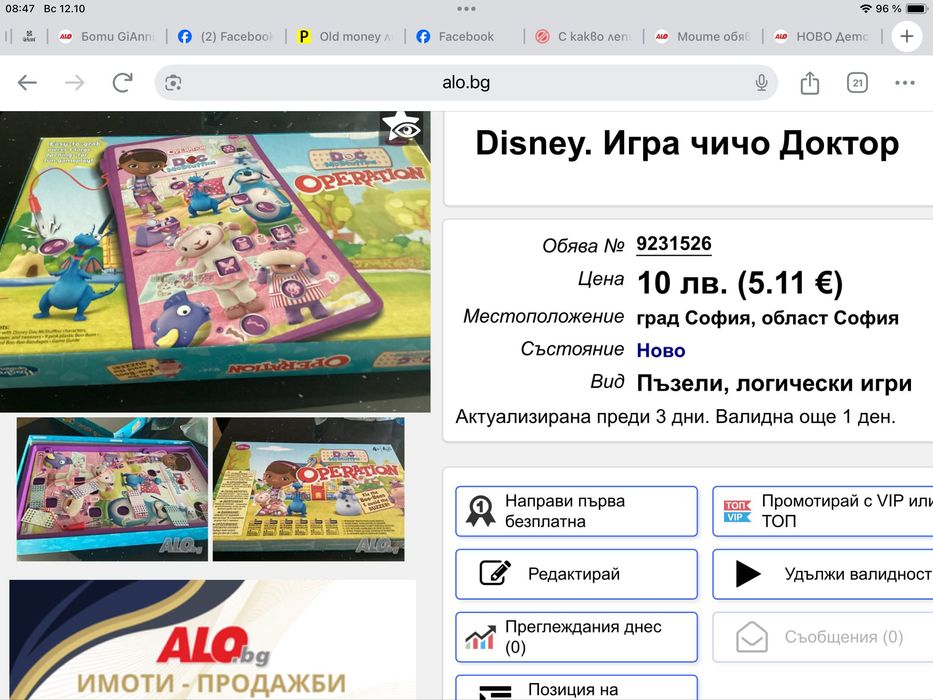The image size is (933, 700).
Task: Open Съобщения (0) button
Action: 822,637
